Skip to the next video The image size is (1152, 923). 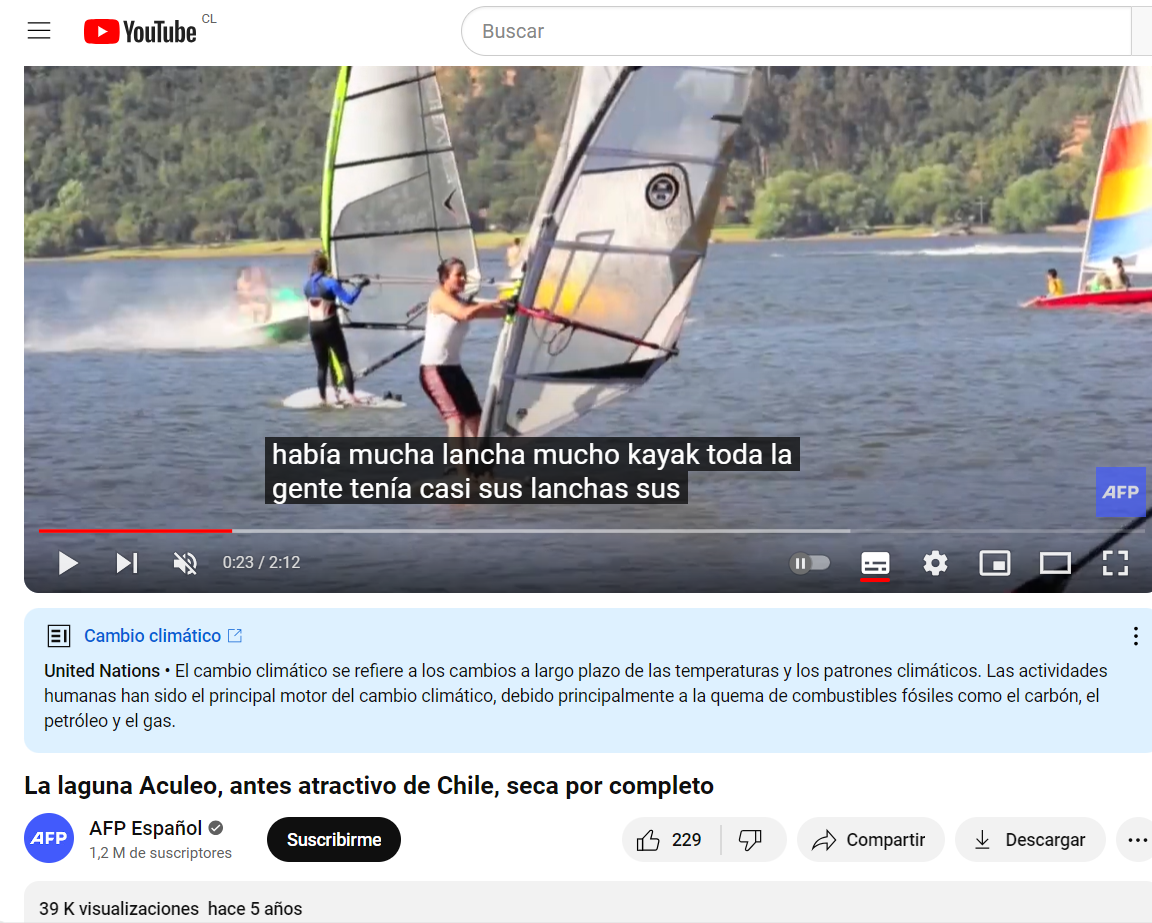point(127,563)
